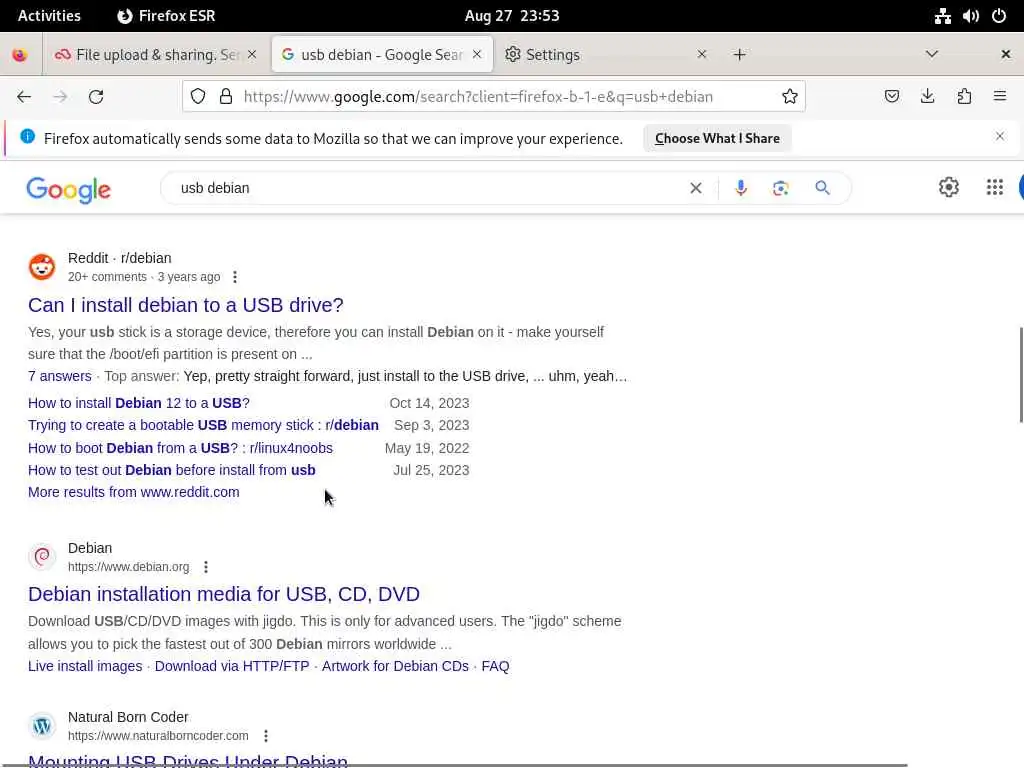Open the Activities overview
This screenshot has height=768, width=1024.
click(49, 16)
